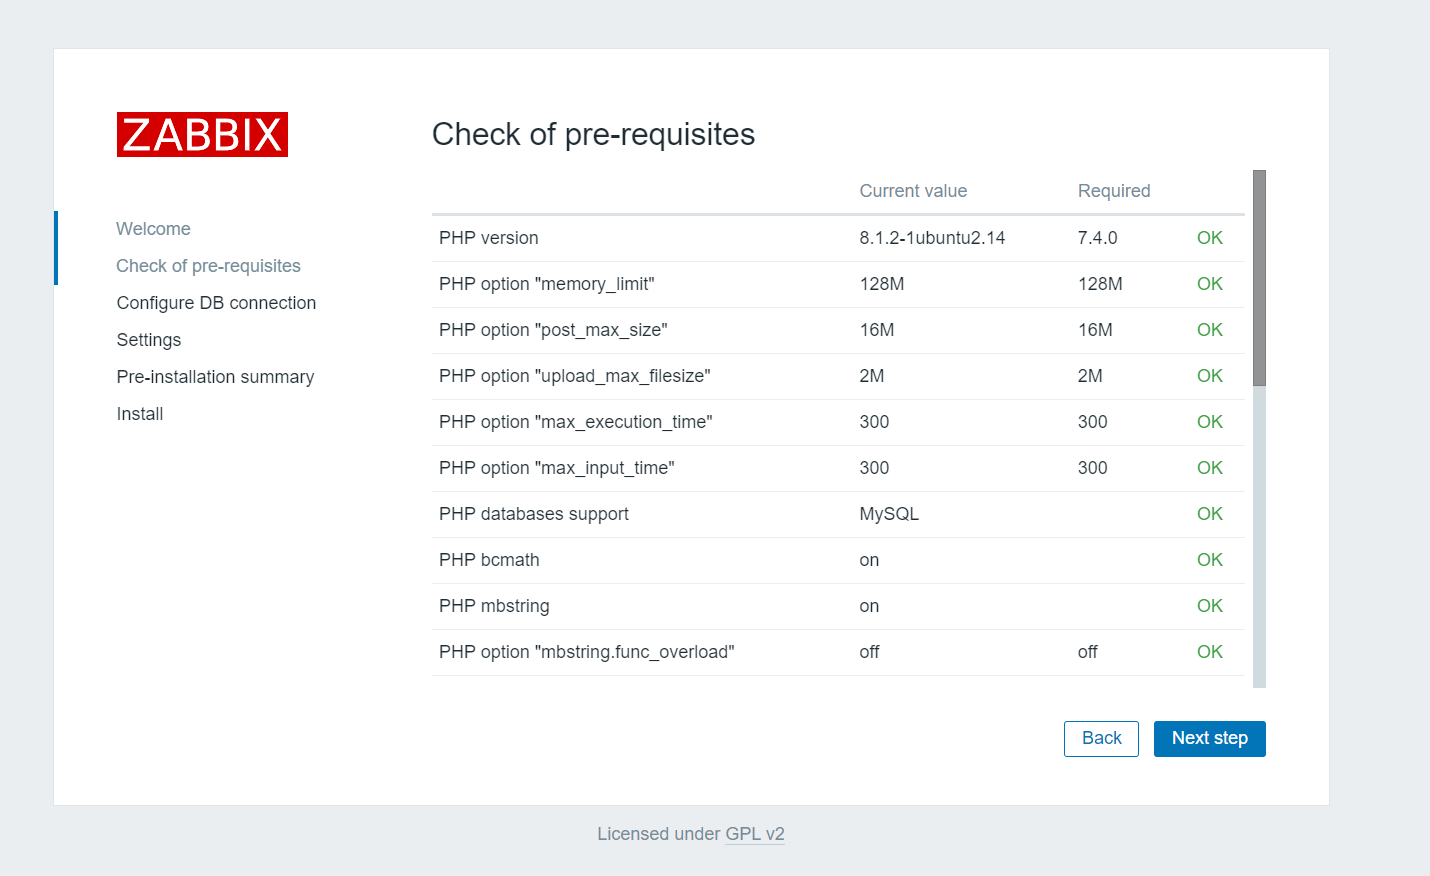
Task: Click the Next step button
Action: pyautogui.click(x=1209, y=739)
